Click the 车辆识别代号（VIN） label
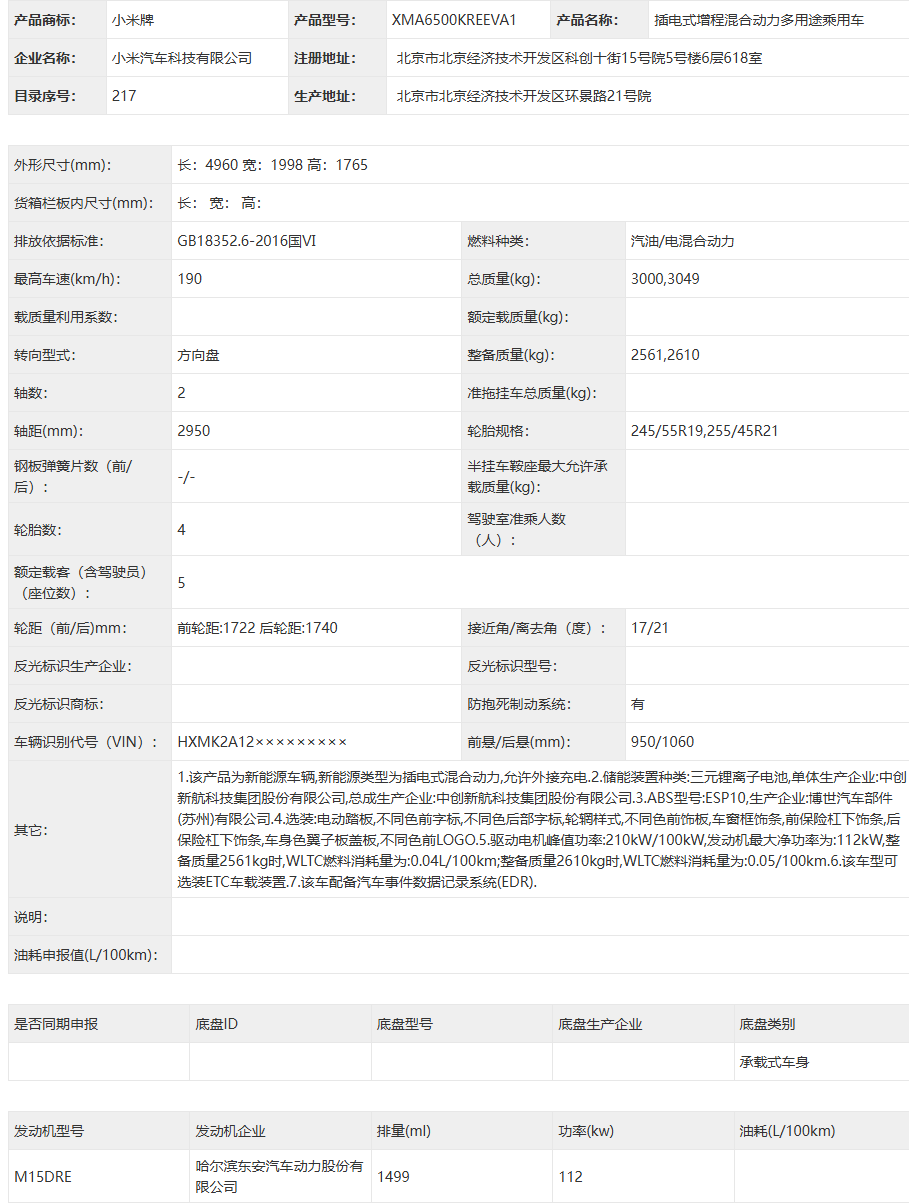The image size is (909, 1203). pos(86,742)
